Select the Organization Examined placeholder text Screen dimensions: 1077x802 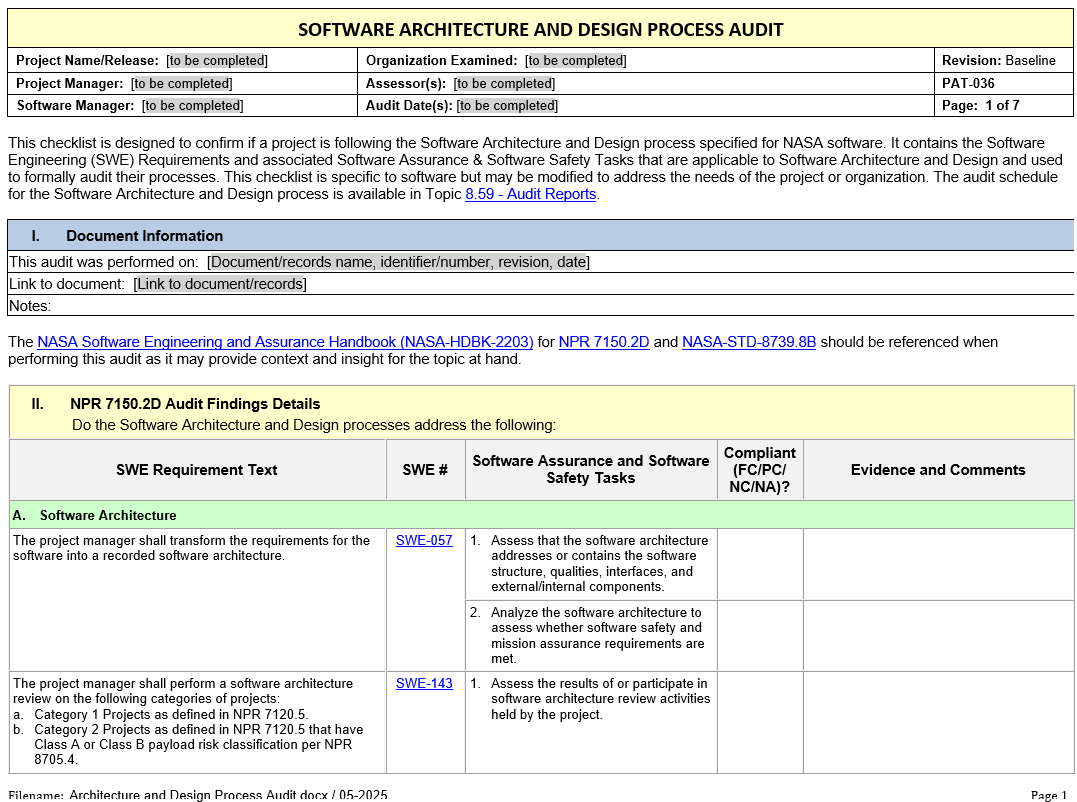click(x=576, y=61)
